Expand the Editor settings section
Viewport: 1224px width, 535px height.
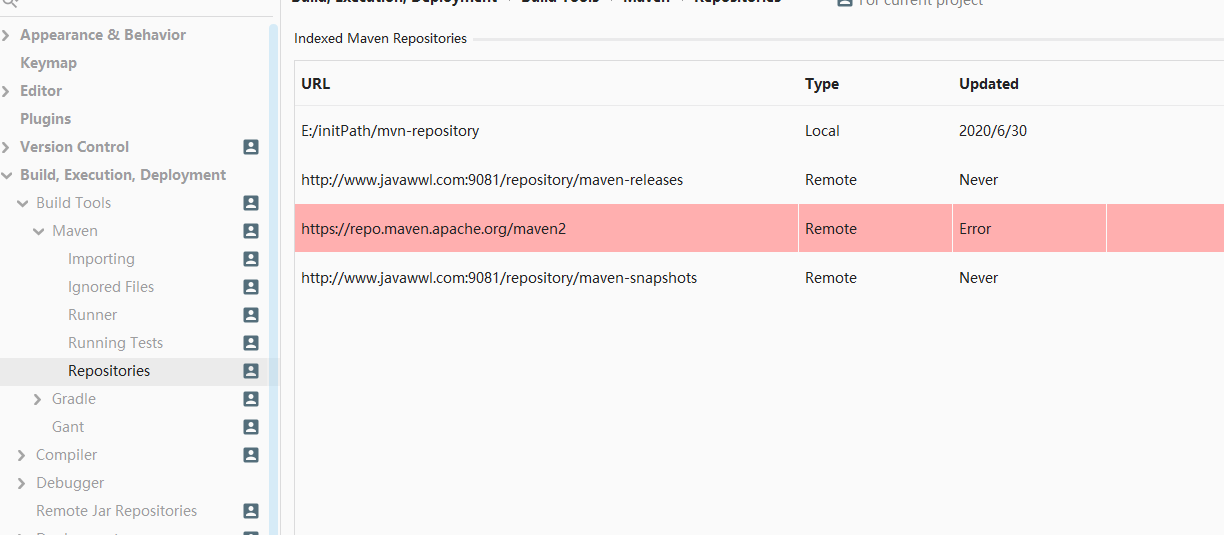click(x=7, y=91)
